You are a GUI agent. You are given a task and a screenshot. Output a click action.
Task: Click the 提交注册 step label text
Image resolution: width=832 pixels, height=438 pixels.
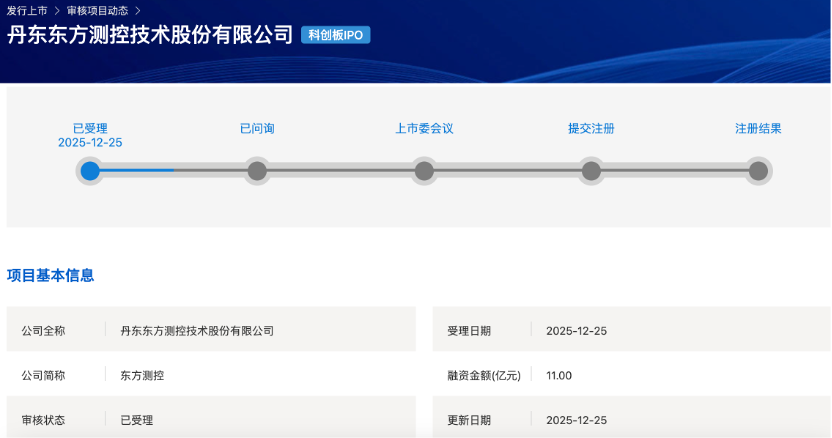pyautogui.click(x=591, y=129)
